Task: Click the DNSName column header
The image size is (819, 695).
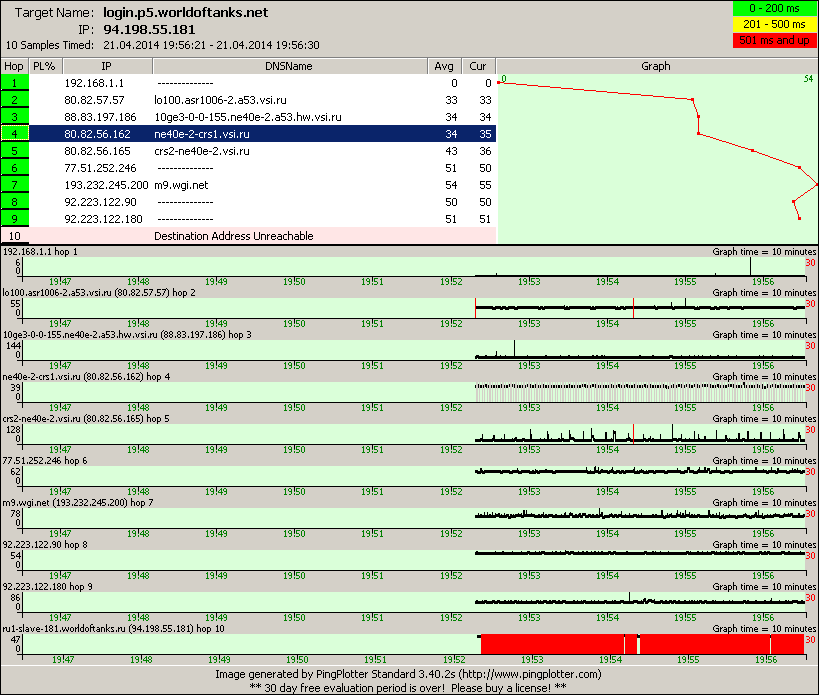Action: coord(289,66)
